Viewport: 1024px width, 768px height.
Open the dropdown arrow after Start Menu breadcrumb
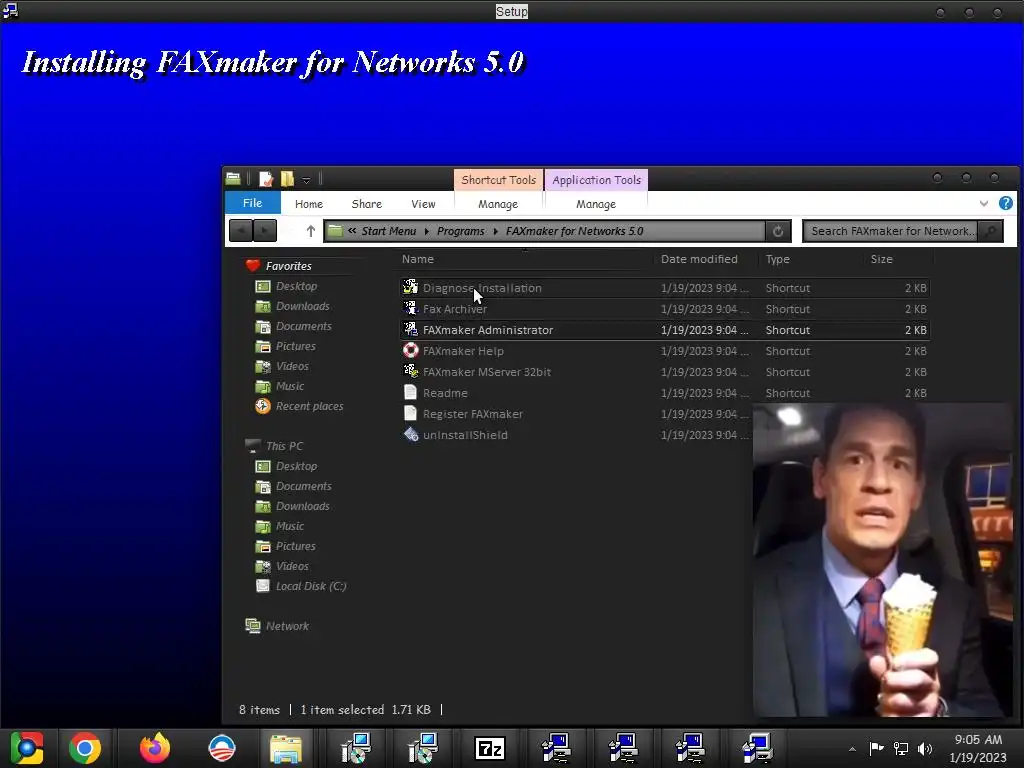(426, 231)
